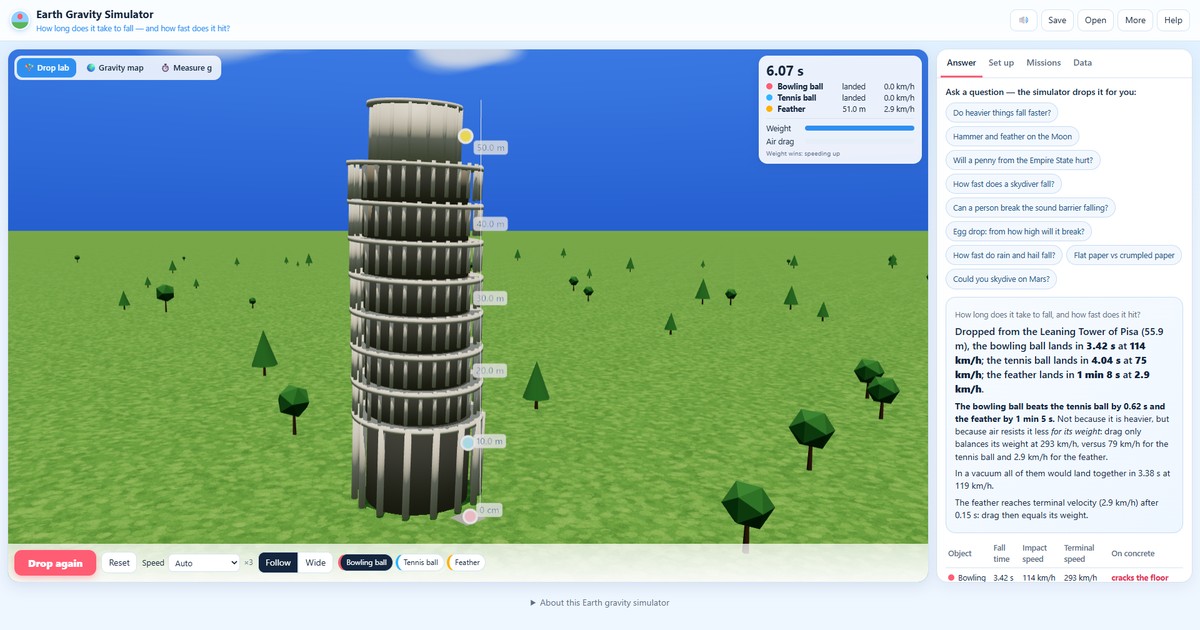Switch to Drop lab mode
The width and height of the screenshot is (1200, 630).
pyautogui.click(x=47, y=68)
